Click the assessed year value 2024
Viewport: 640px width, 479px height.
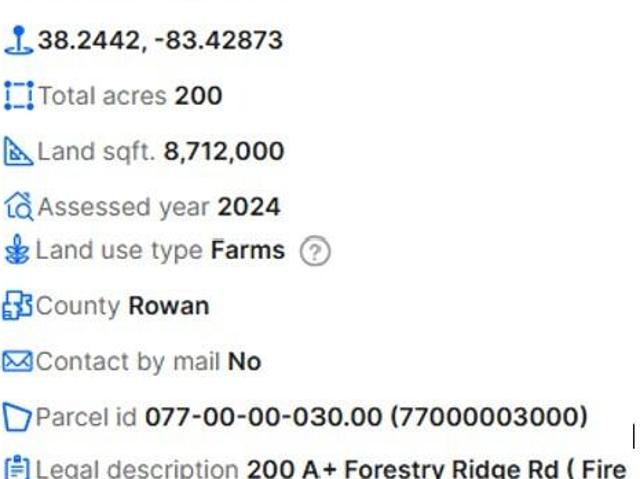tap(249, 207)
